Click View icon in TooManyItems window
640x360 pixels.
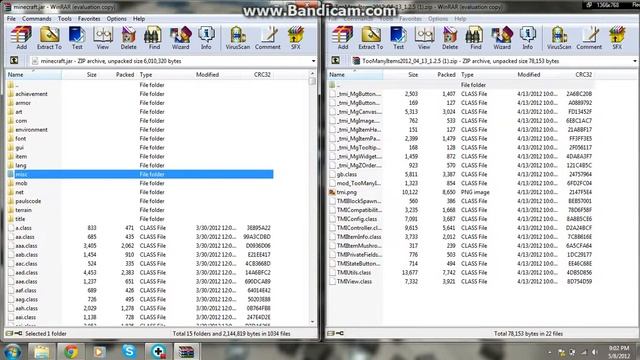(x=424, y=38)
